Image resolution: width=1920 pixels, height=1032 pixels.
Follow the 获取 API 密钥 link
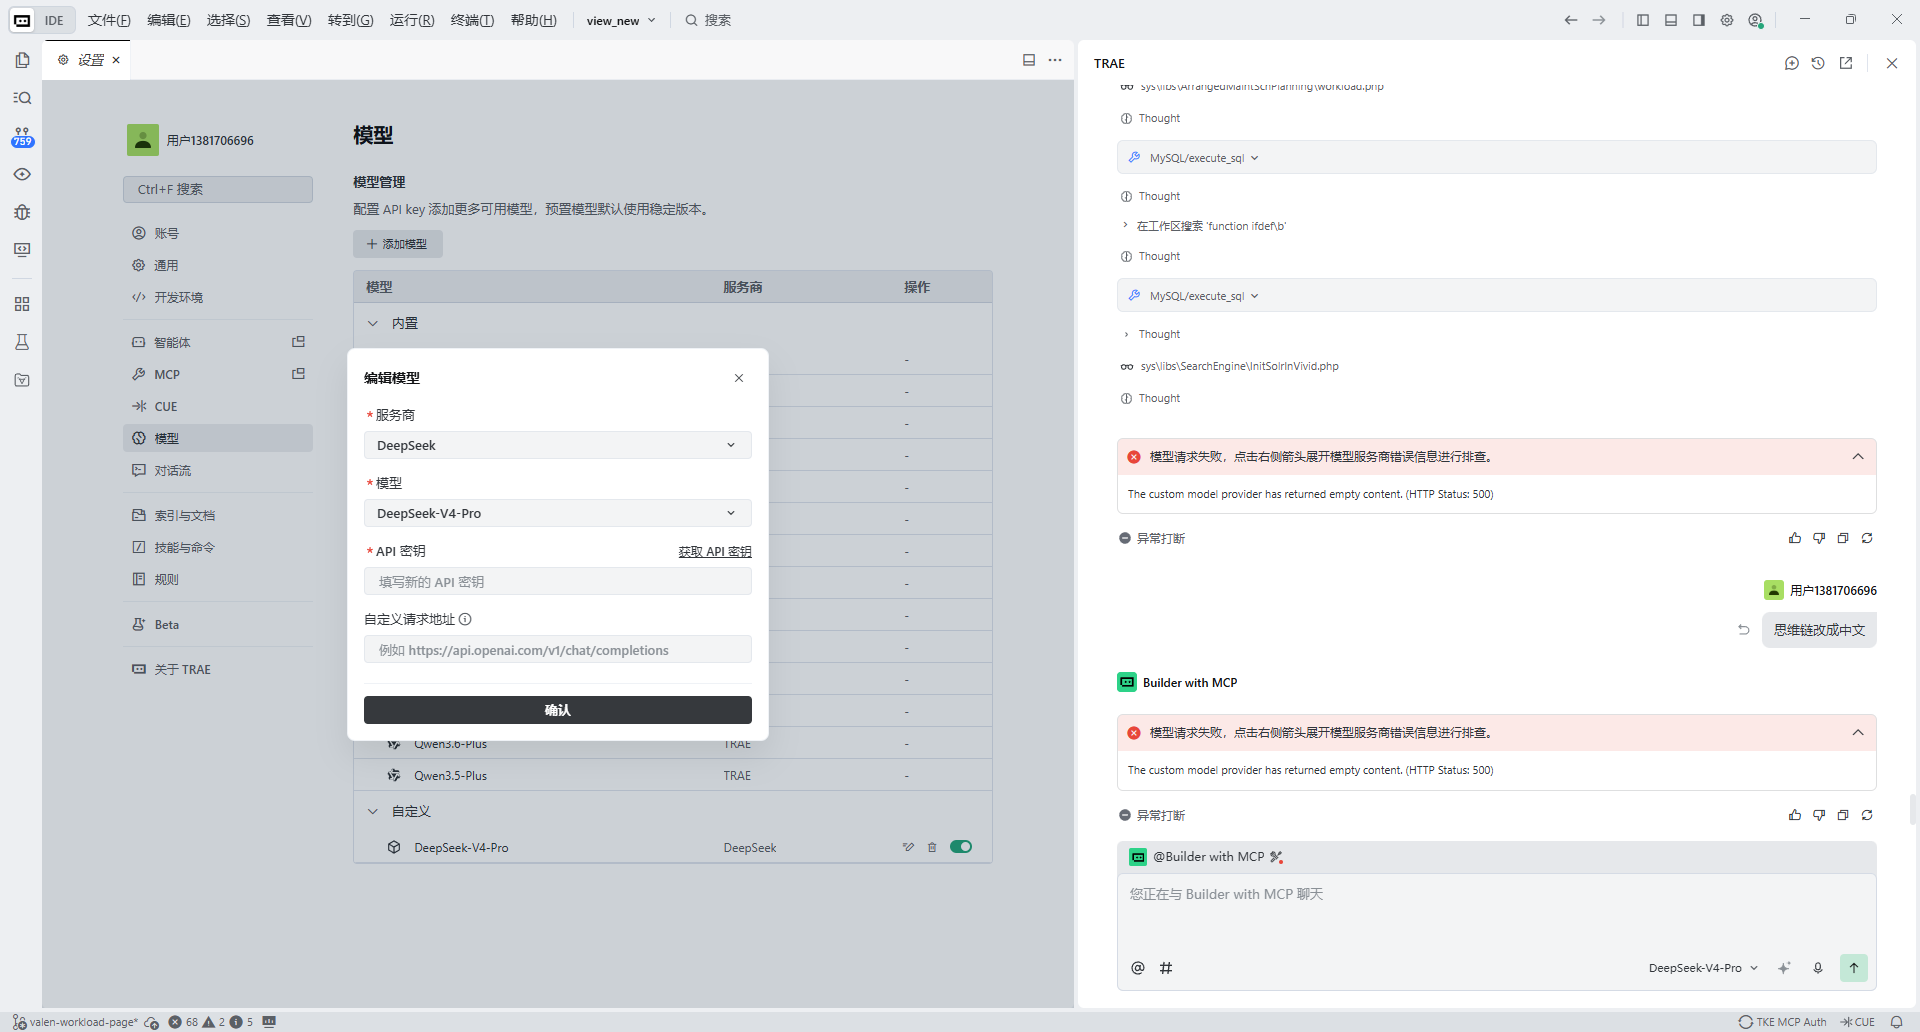(x=715, y=551)
